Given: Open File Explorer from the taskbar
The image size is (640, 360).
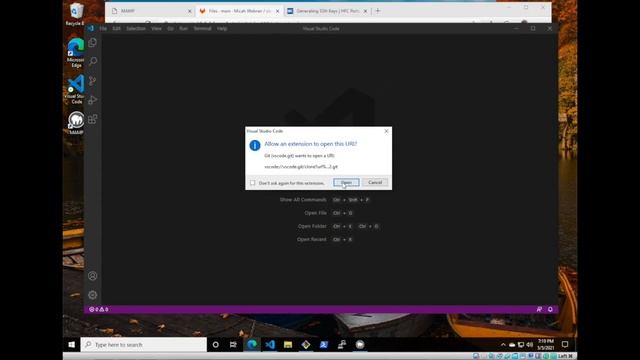Looking at the screenshot, I should coord(288,344).
